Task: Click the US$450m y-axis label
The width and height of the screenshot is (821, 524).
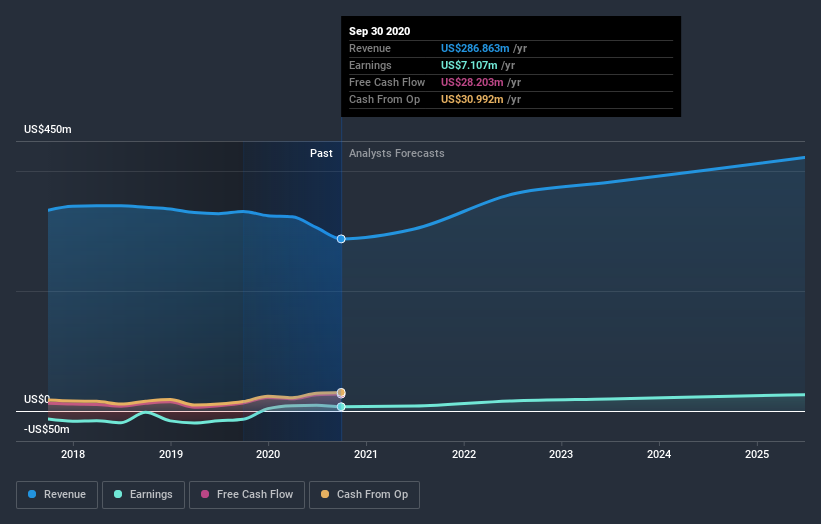Action: click(x=48, y=129)
